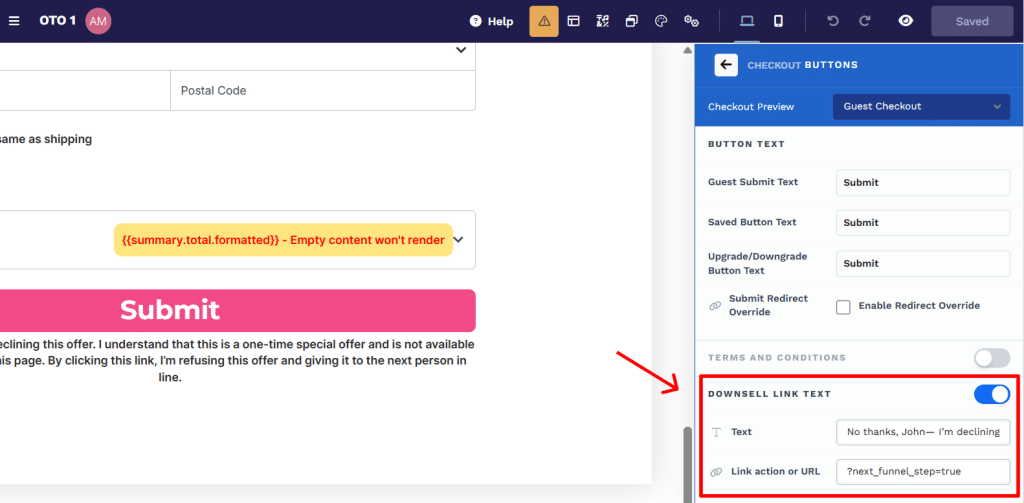Click the vertical scrollbar thumb
Viewport: 1024px width, 503px height.
[x=687, y=464]
